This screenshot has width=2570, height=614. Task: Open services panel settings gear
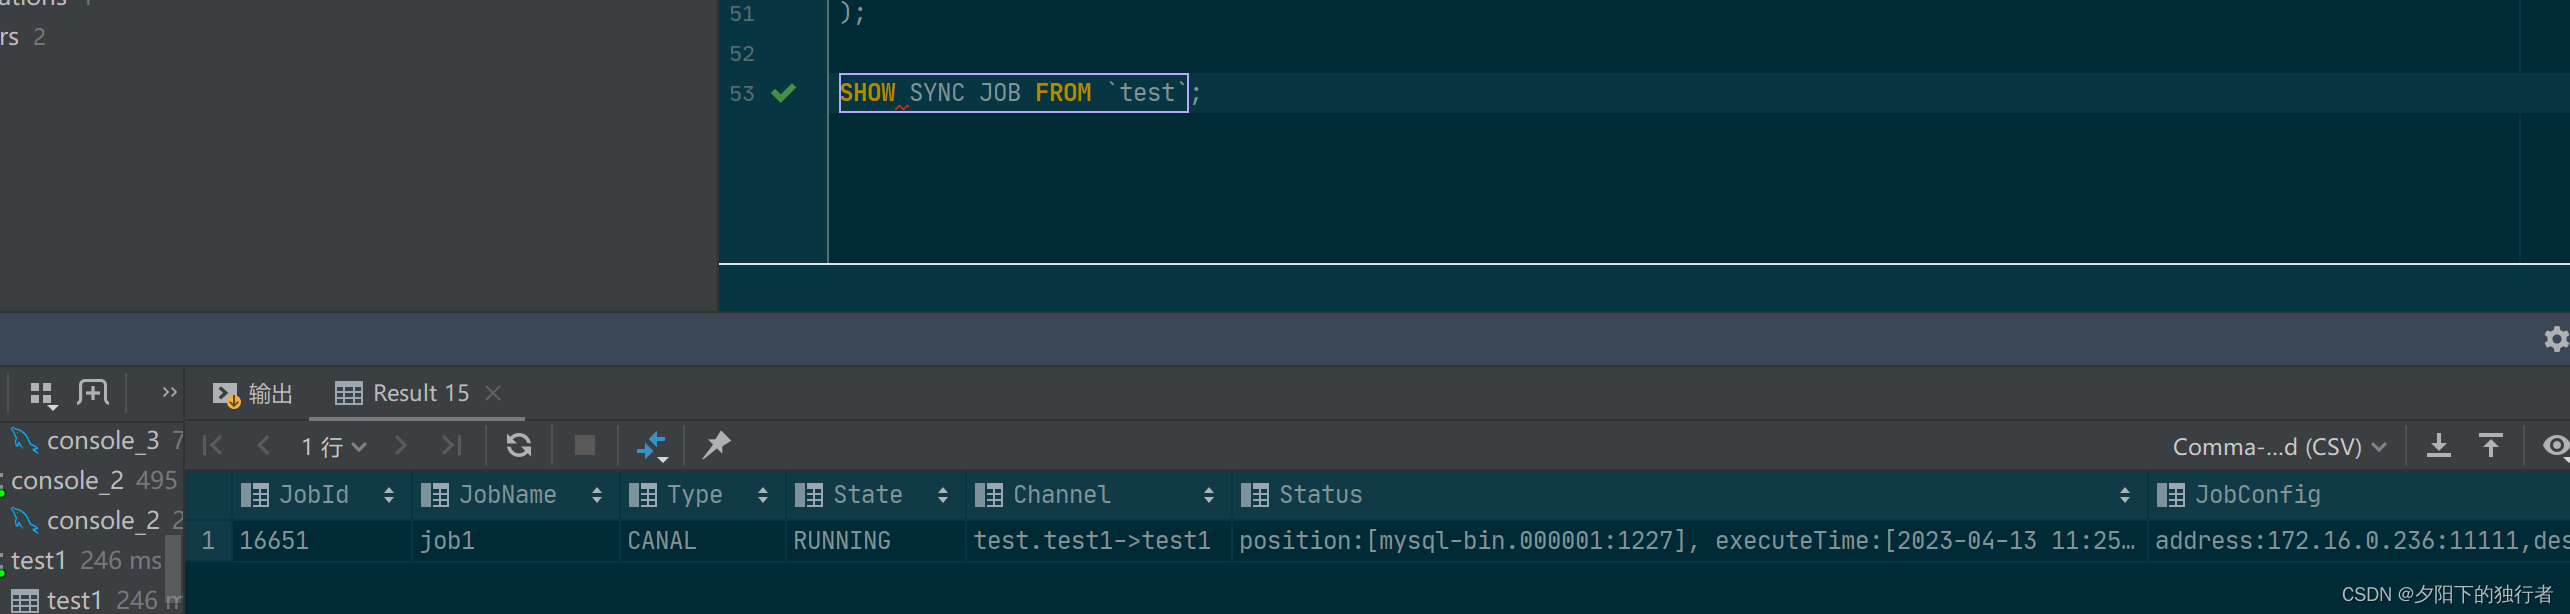[2556, 339]
